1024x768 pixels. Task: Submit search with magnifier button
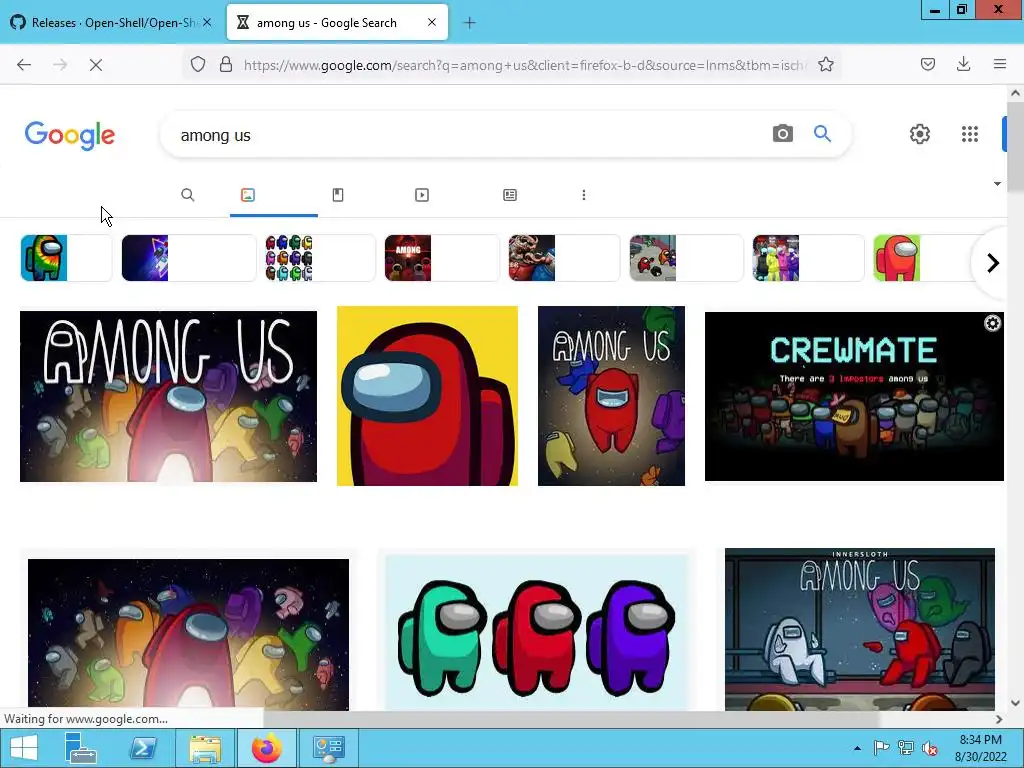822,134
